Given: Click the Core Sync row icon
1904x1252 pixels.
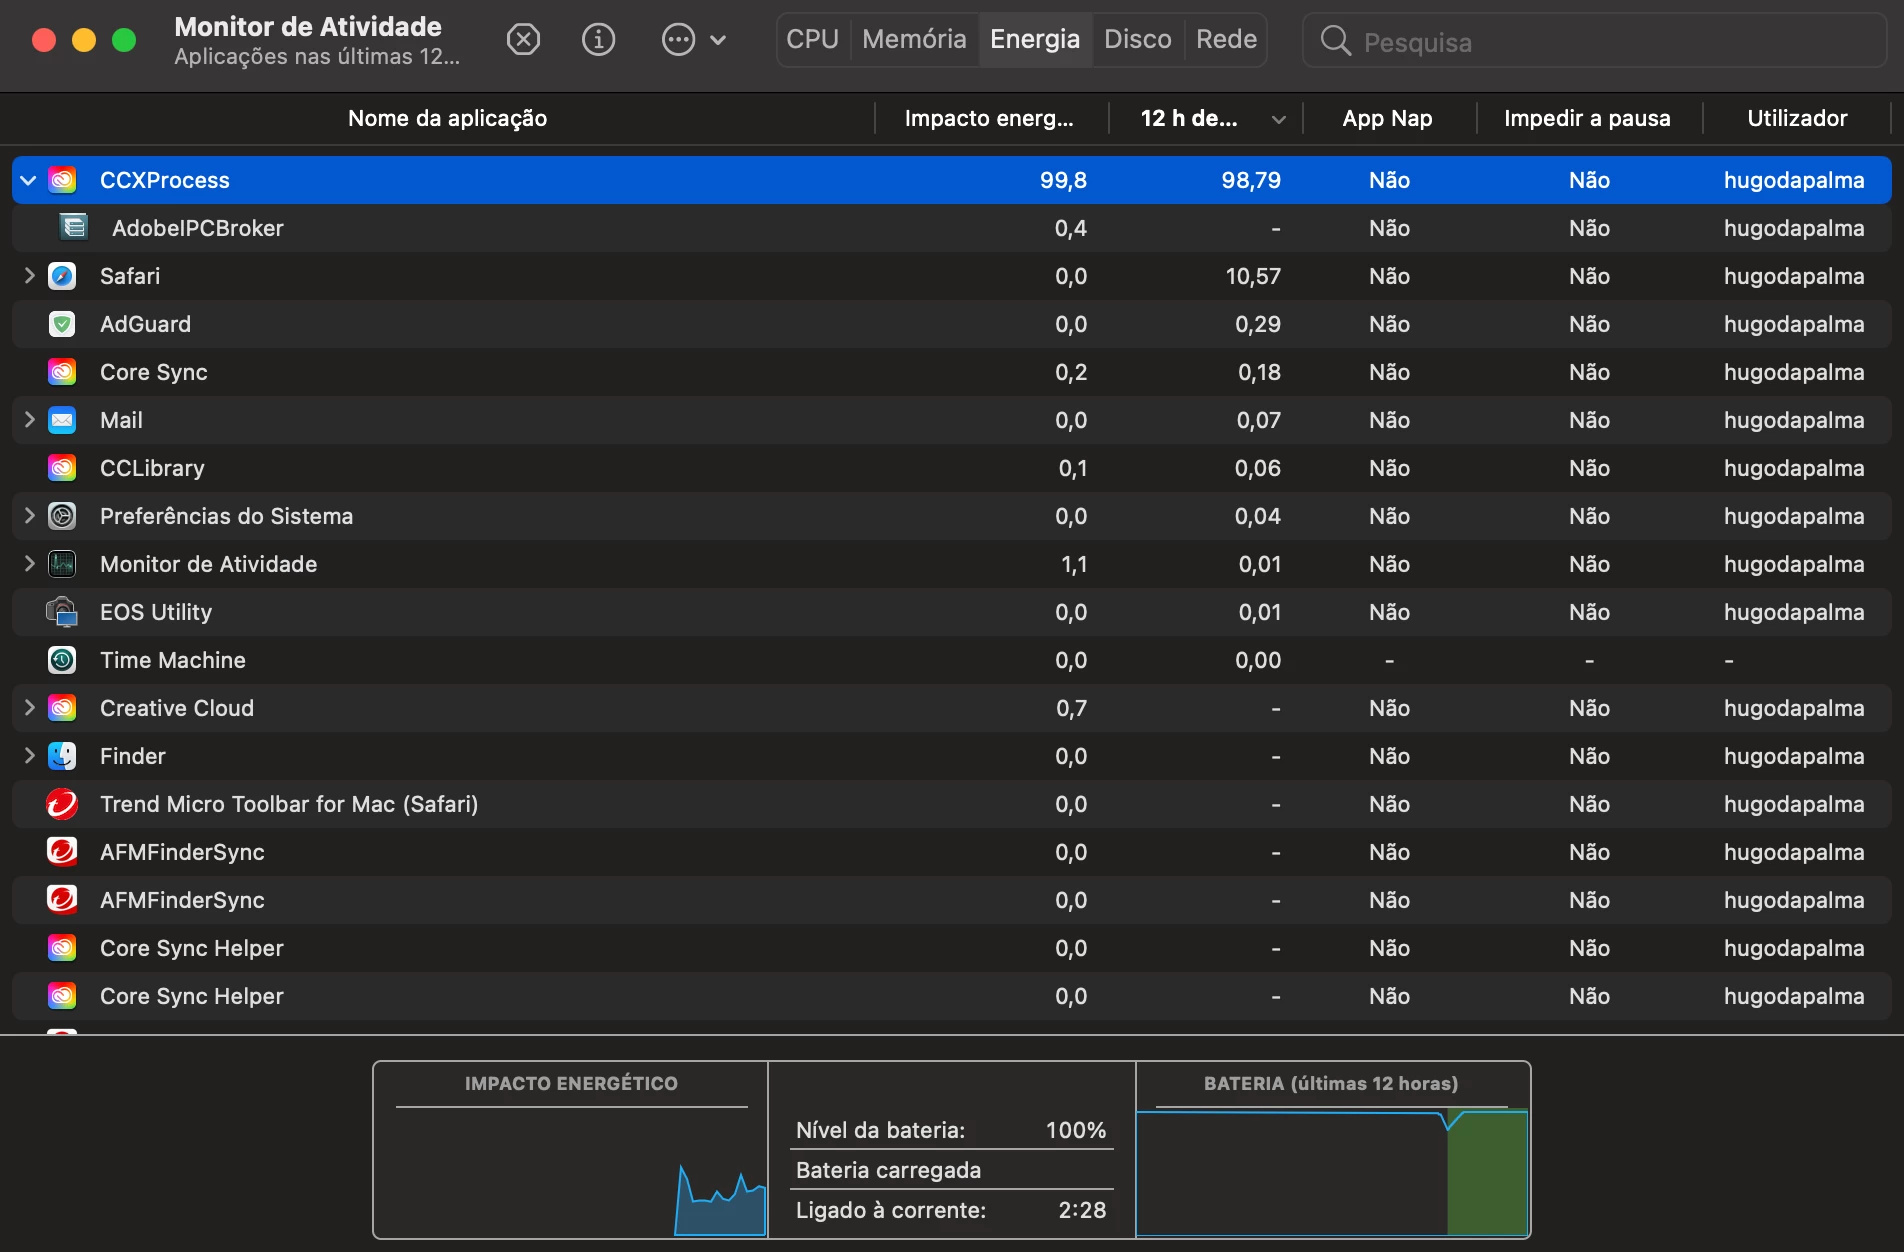Looking at the screenshot, I should click(x=62, y=372).
